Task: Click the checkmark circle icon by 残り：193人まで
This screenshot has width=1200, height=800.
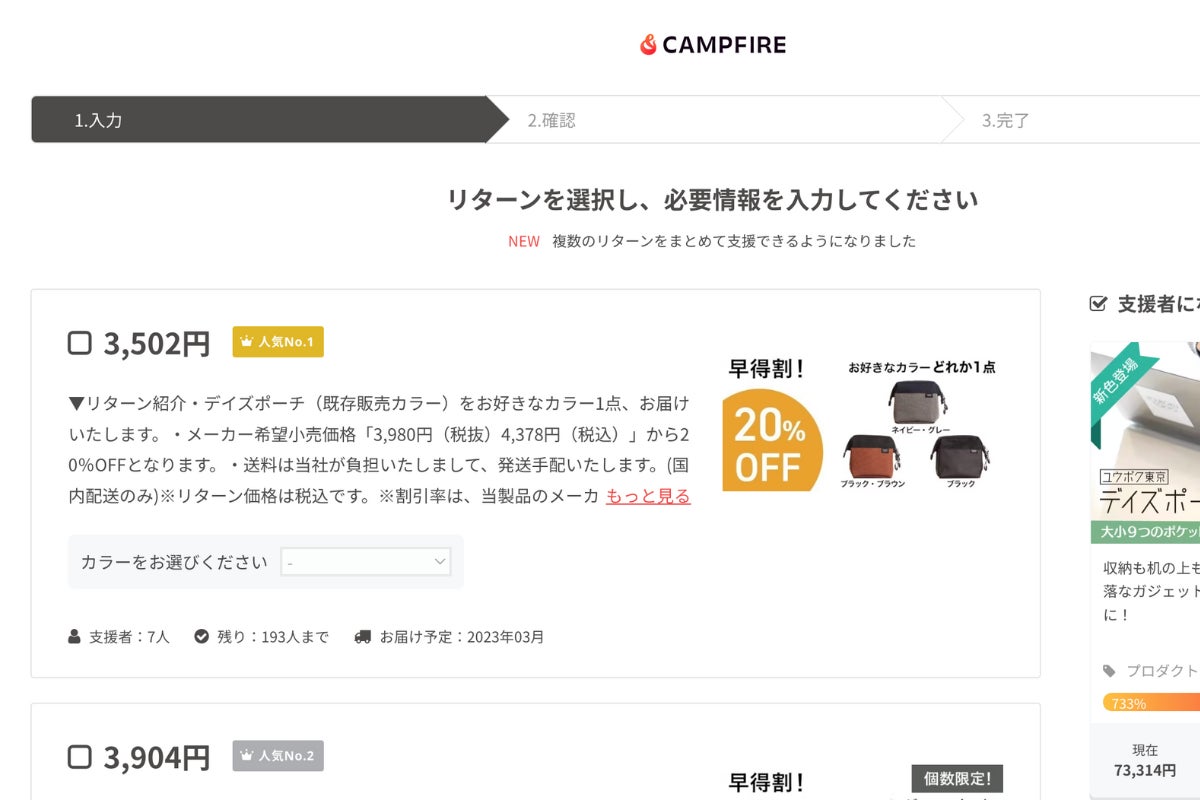Action: (202, 636)
